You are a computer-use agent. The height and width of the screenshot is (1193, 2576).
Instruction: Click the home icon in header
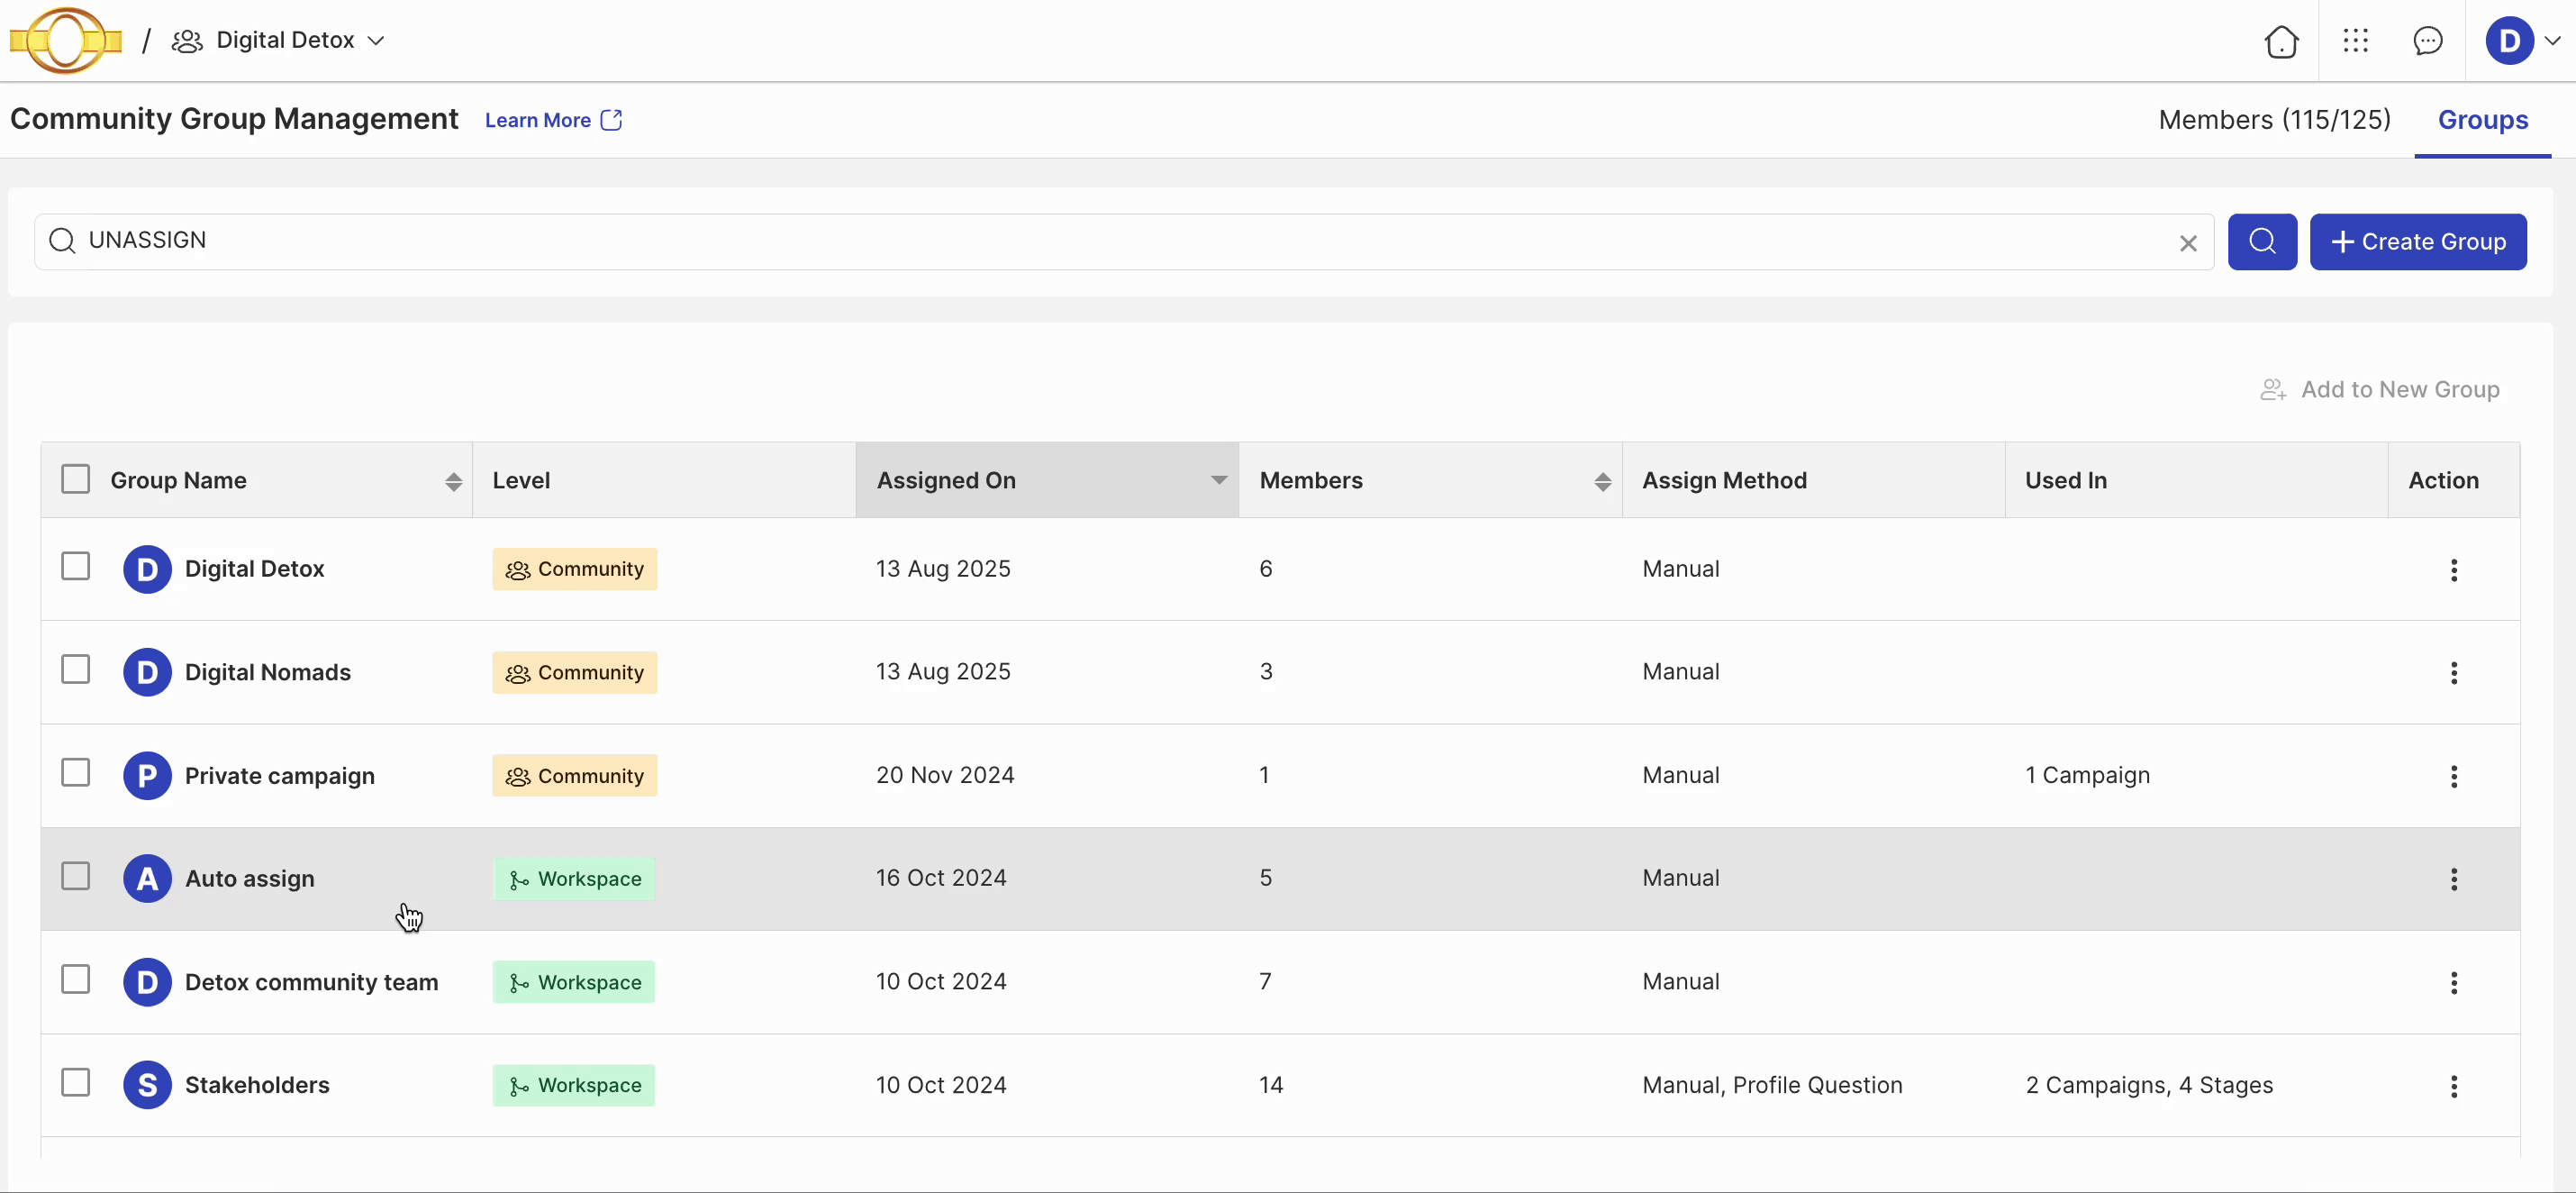click(2281, 41)
